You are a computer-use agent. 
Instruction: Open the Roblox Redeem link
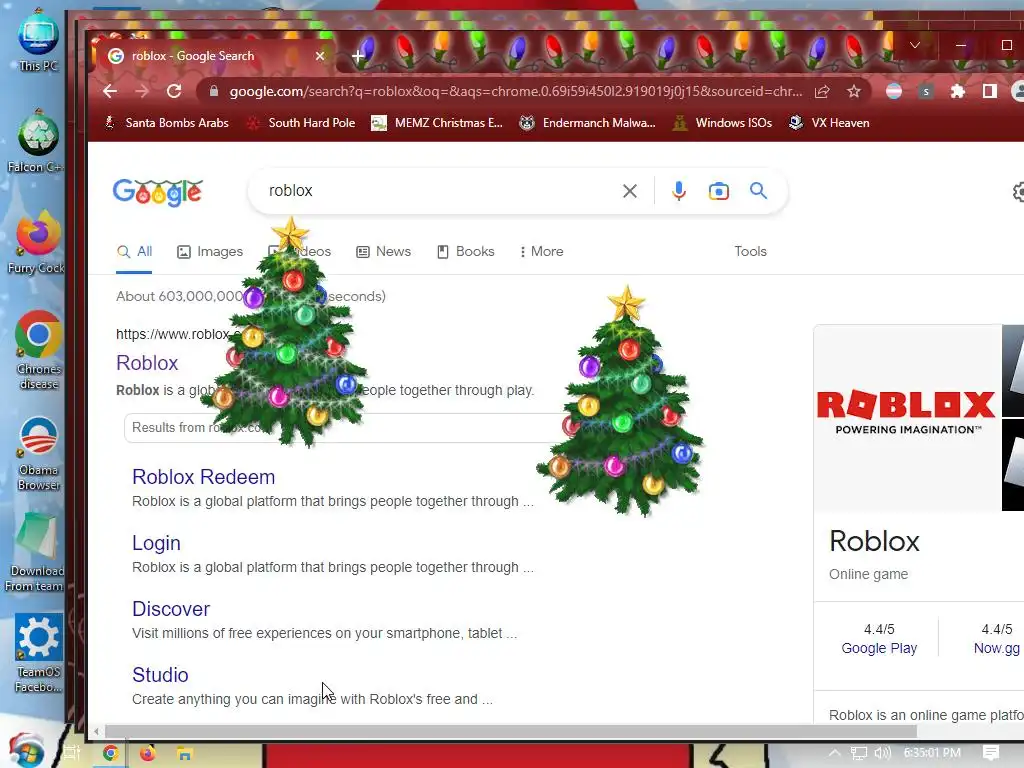coord(203,477)
